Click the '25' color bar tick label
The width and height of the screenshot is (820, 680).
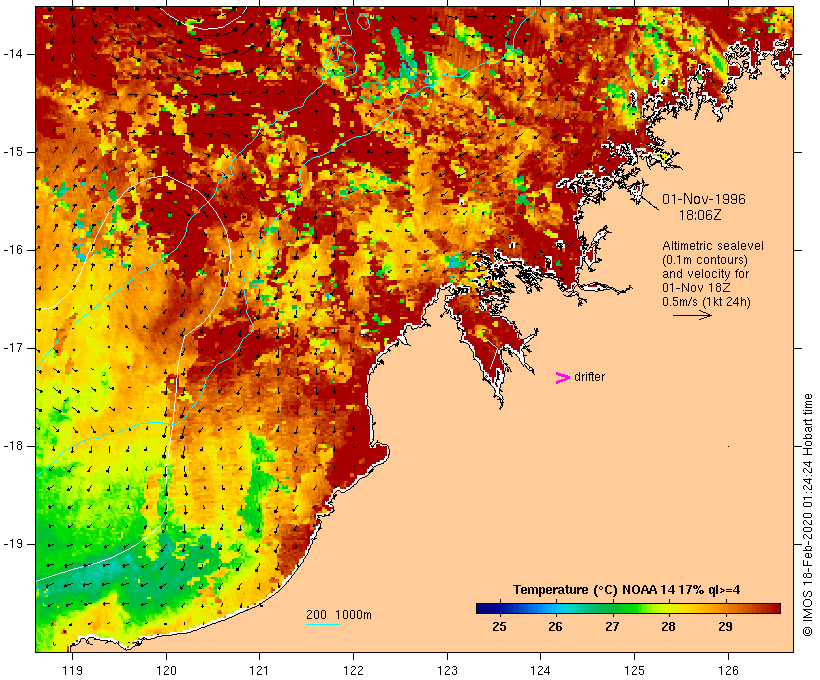point(499,627)
